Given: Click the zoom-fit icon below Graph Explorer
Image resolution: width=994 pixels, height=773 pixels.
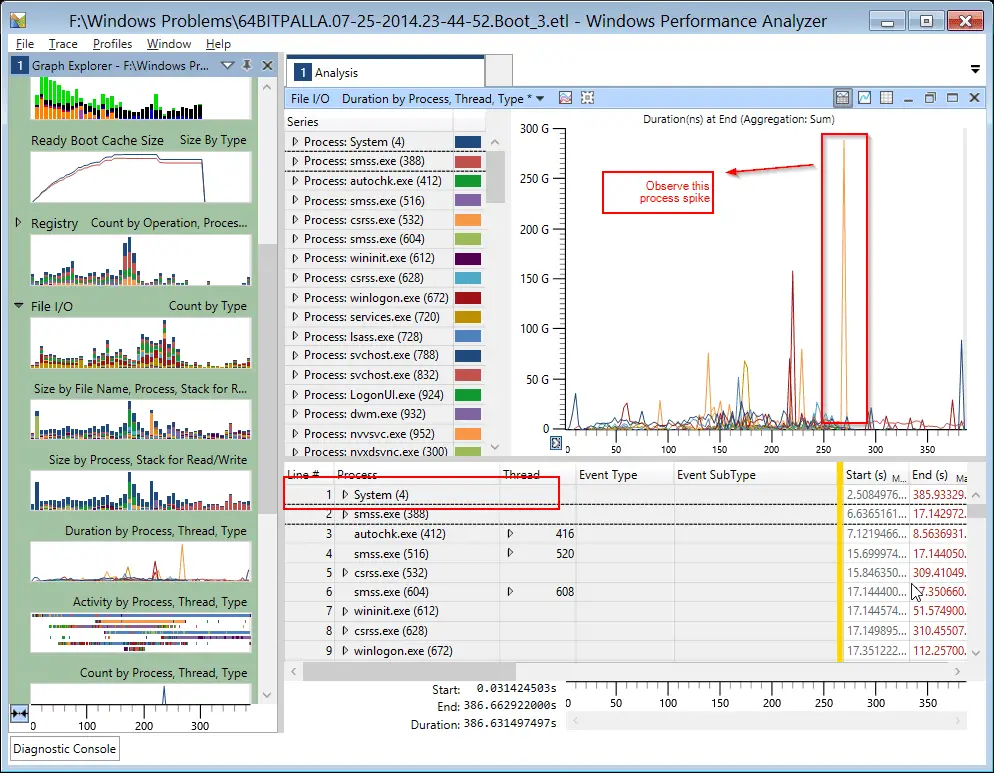Looking at the screenshot, I should (x=19, y=714).
